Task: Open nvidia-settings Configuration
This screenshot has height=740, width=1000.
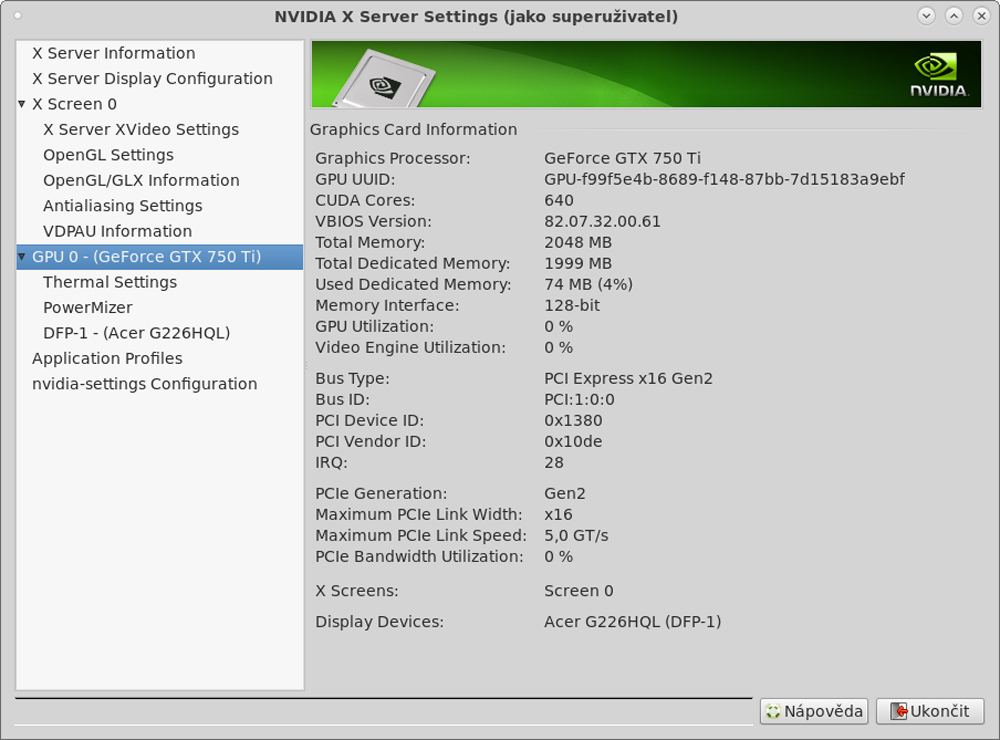Action: (x=145, y=385)
